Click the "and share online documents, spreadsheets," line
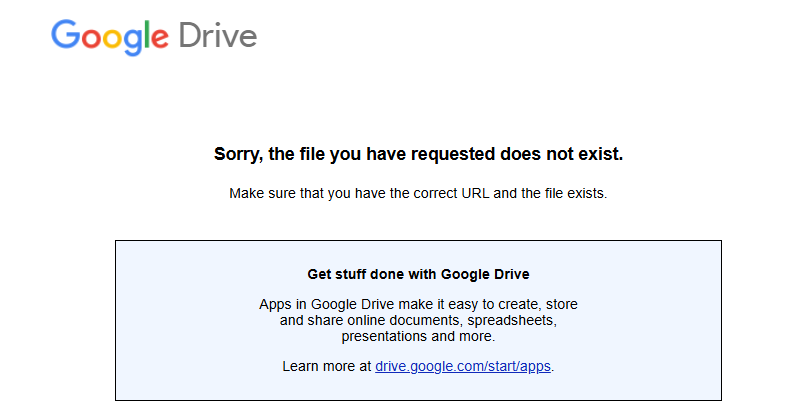Viewport: 795px width, 412px height. (418, 321)
